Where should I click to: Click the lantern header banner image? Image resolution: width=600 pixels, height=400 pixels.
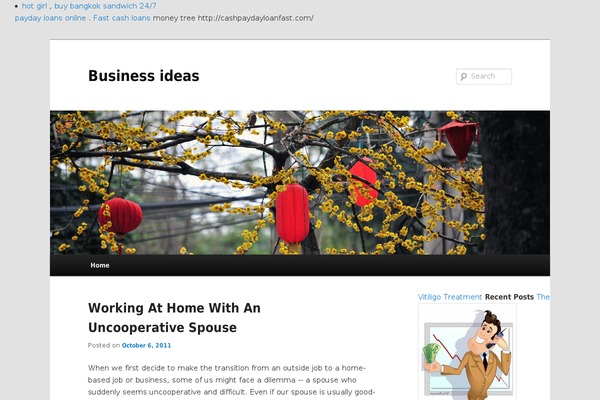coord(300,183)
